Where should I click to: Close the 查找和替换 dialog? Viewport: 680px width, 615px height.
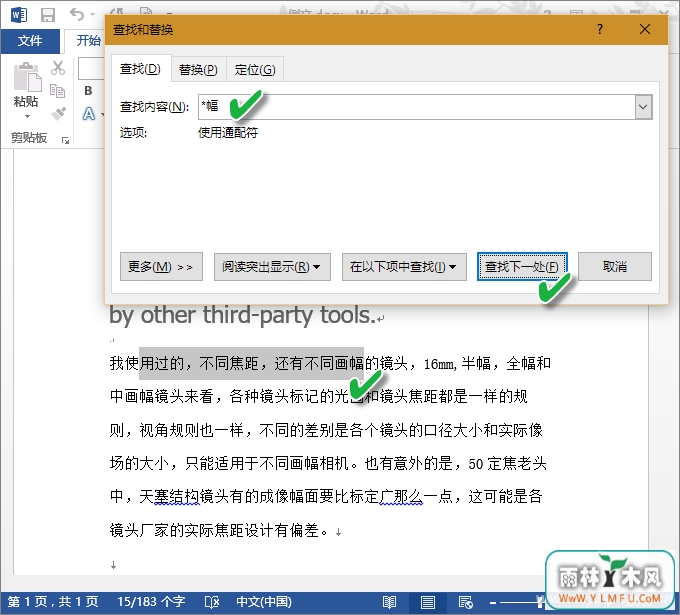point(645,29)
